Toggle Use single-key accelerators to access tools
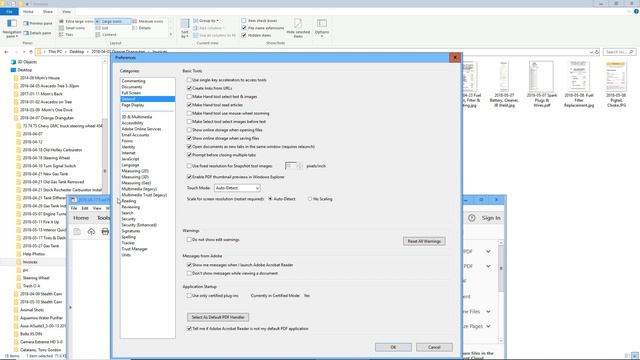 (189, 80)
